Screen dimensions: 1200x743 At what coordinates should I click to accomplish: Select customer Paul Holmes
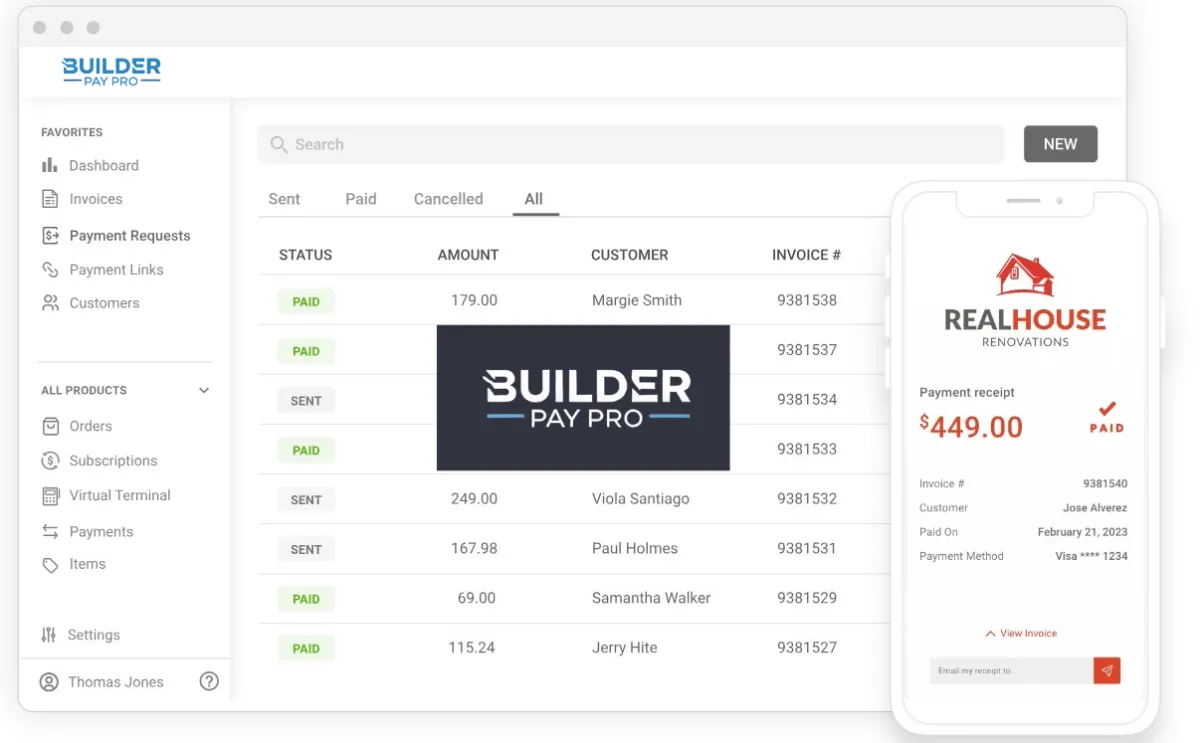pyautogui.click(x=635, y=548)
